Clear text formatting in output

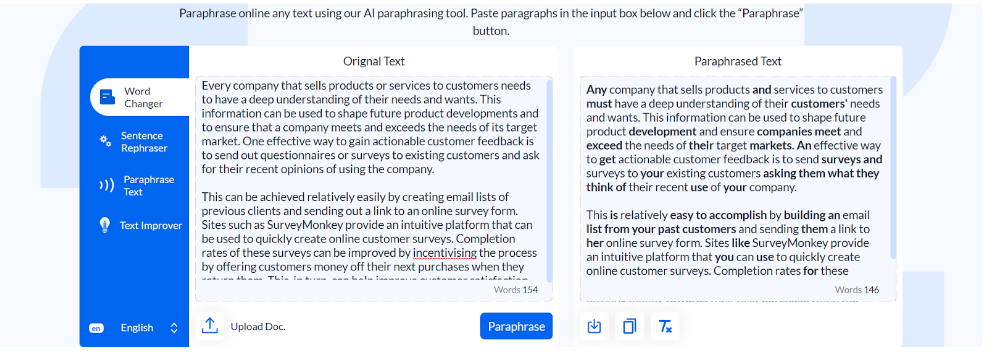[665, 327]
